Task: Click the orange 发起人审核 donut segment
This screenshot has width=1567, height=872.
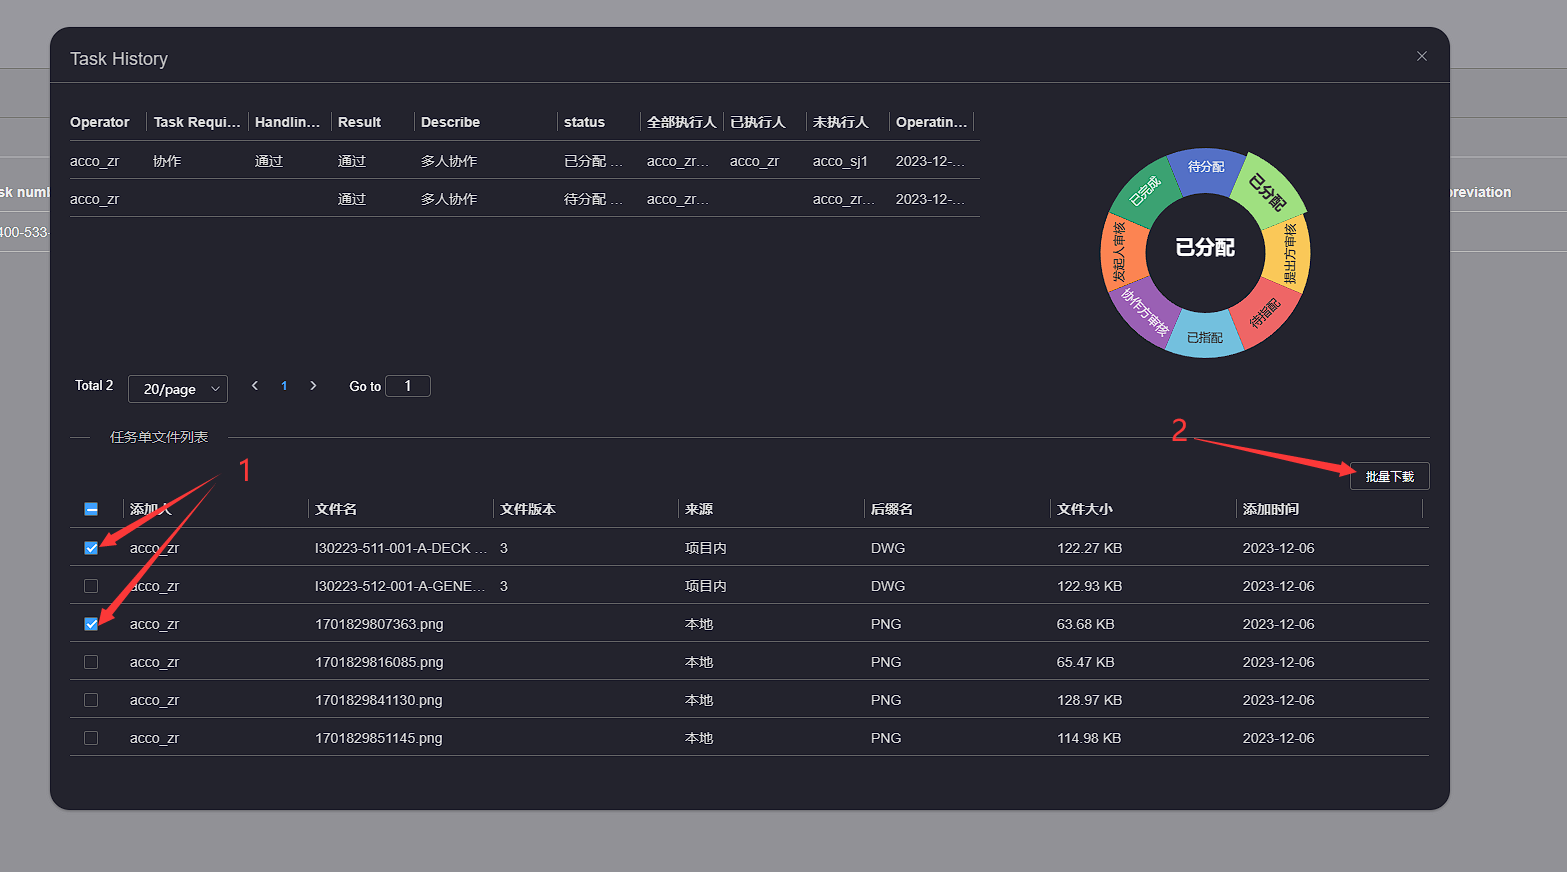Action: [x=1121, y=252]
